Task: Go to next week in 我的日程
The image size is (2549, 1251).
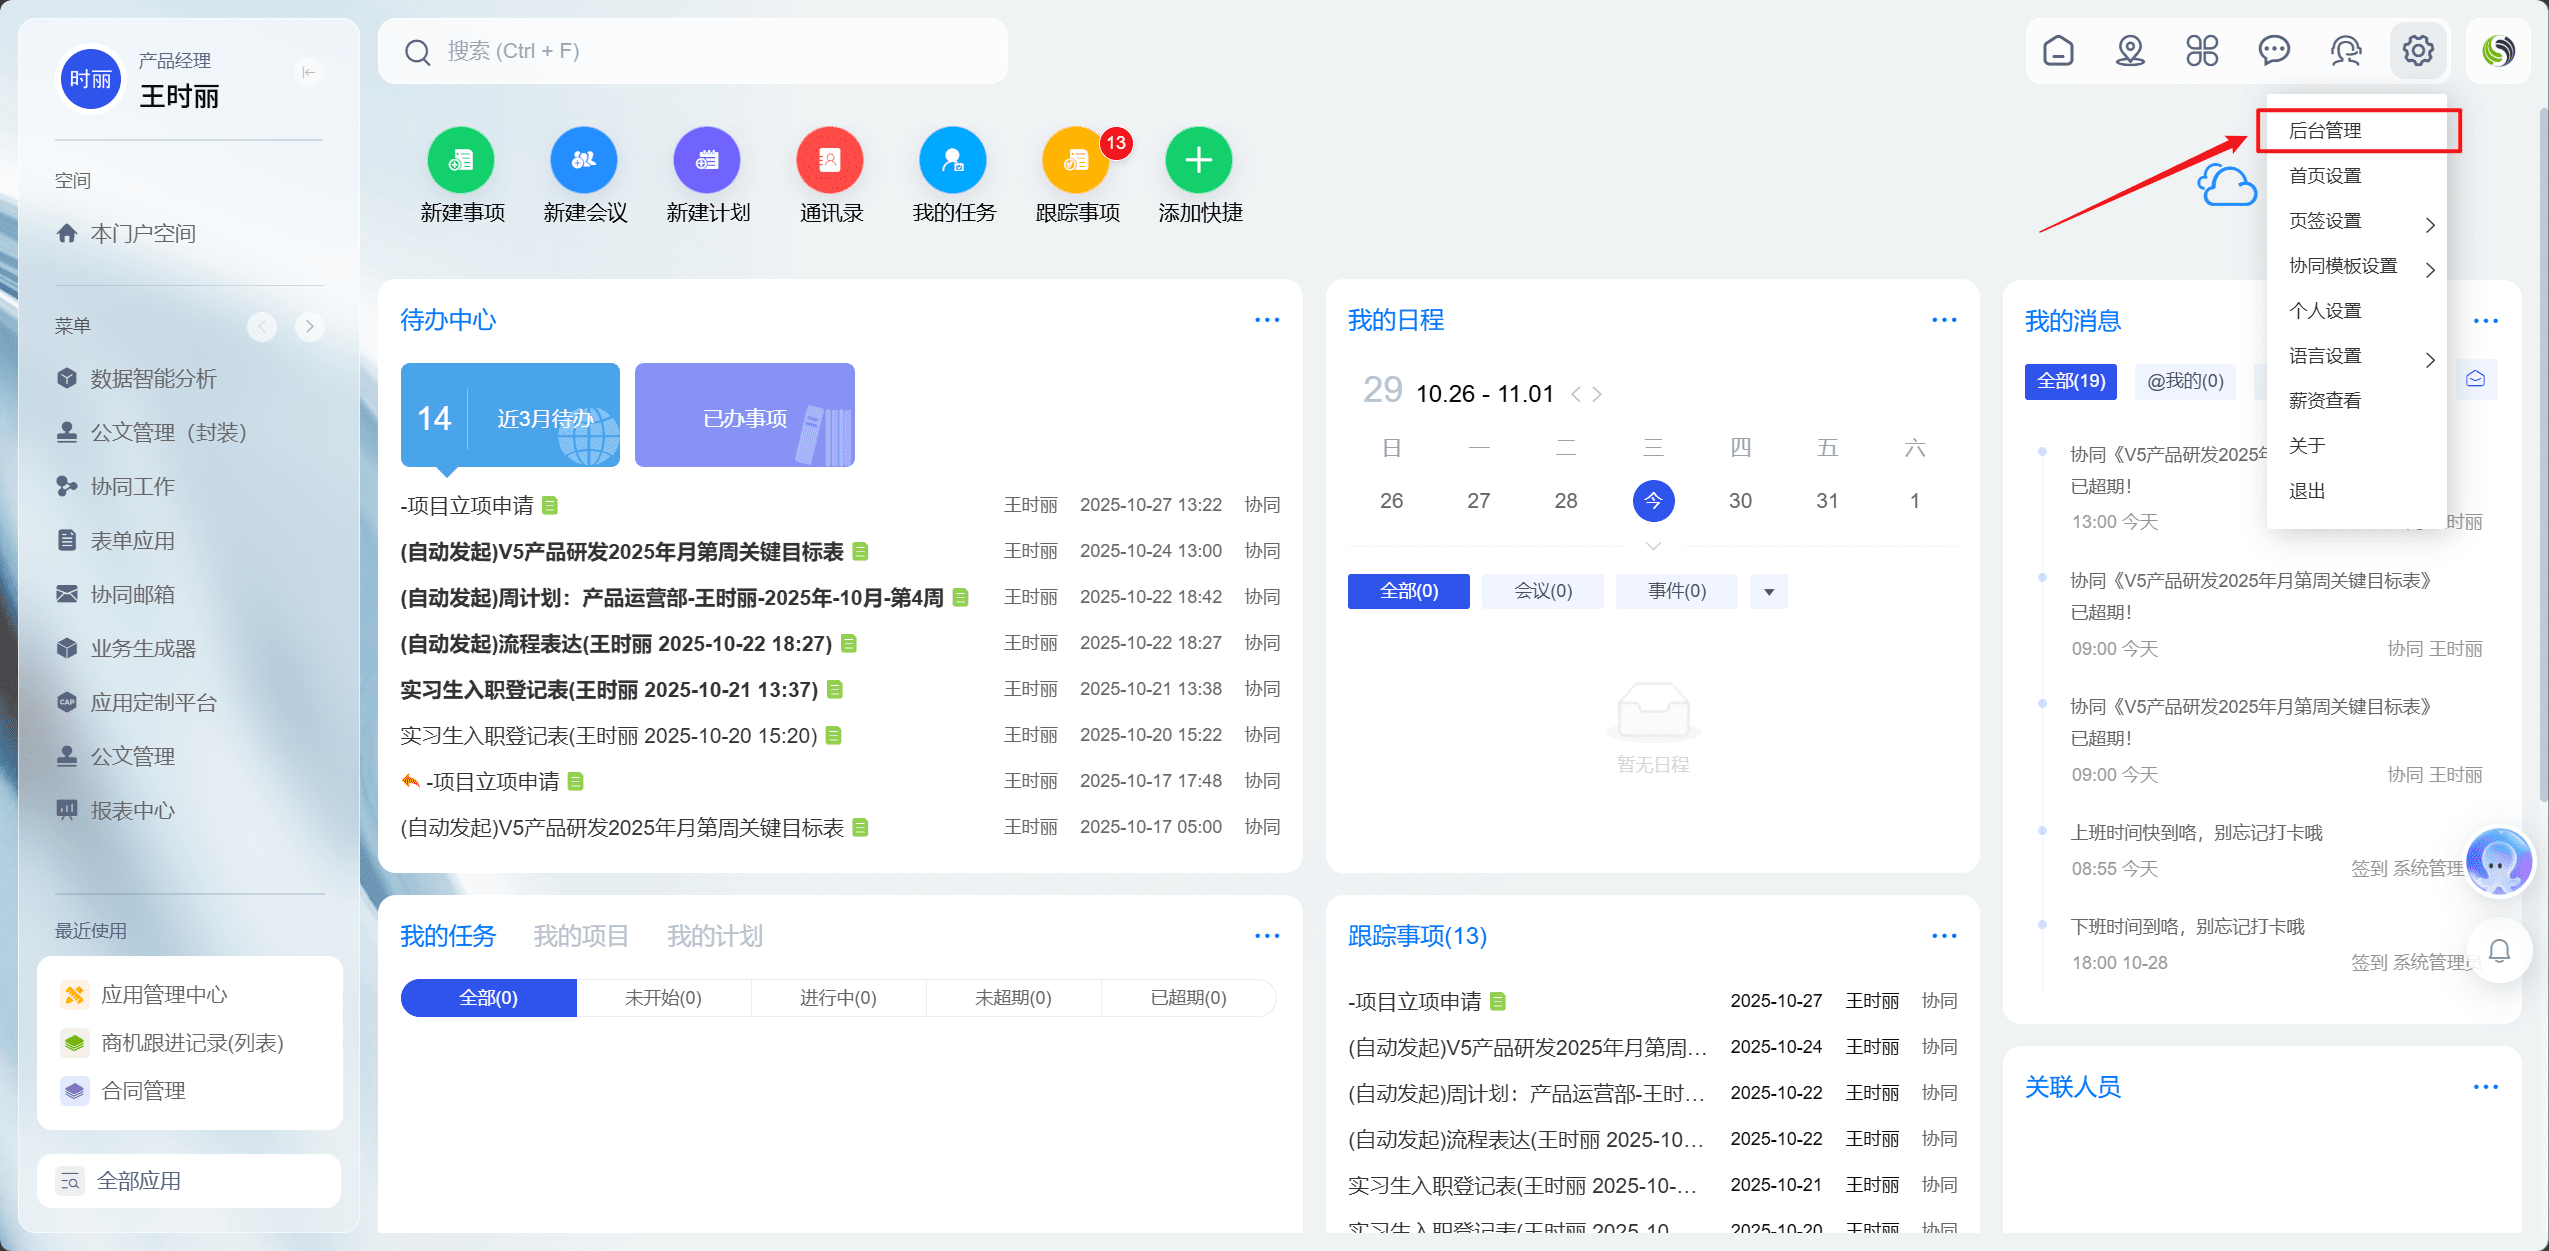Action: pyautogui.click(x=1597, y=394)
